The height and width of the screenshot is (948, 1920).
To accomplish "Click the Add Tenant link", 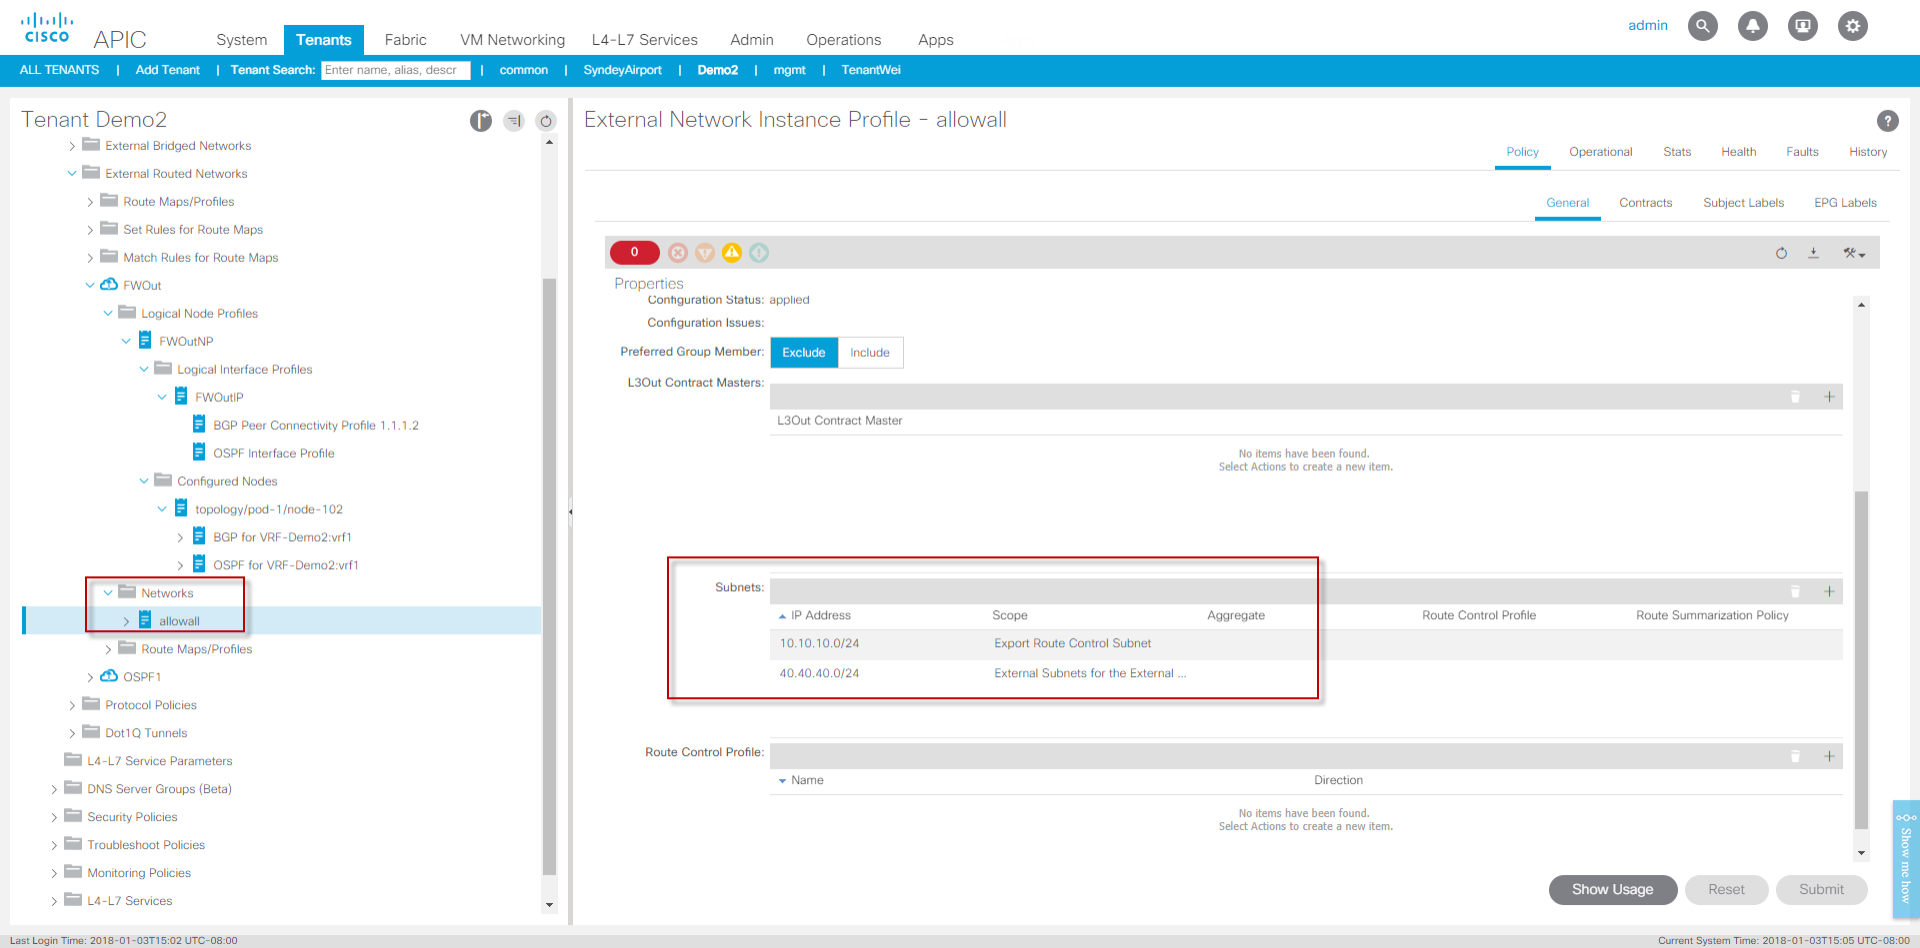I will pyautogui.click(x=167, y=70).
